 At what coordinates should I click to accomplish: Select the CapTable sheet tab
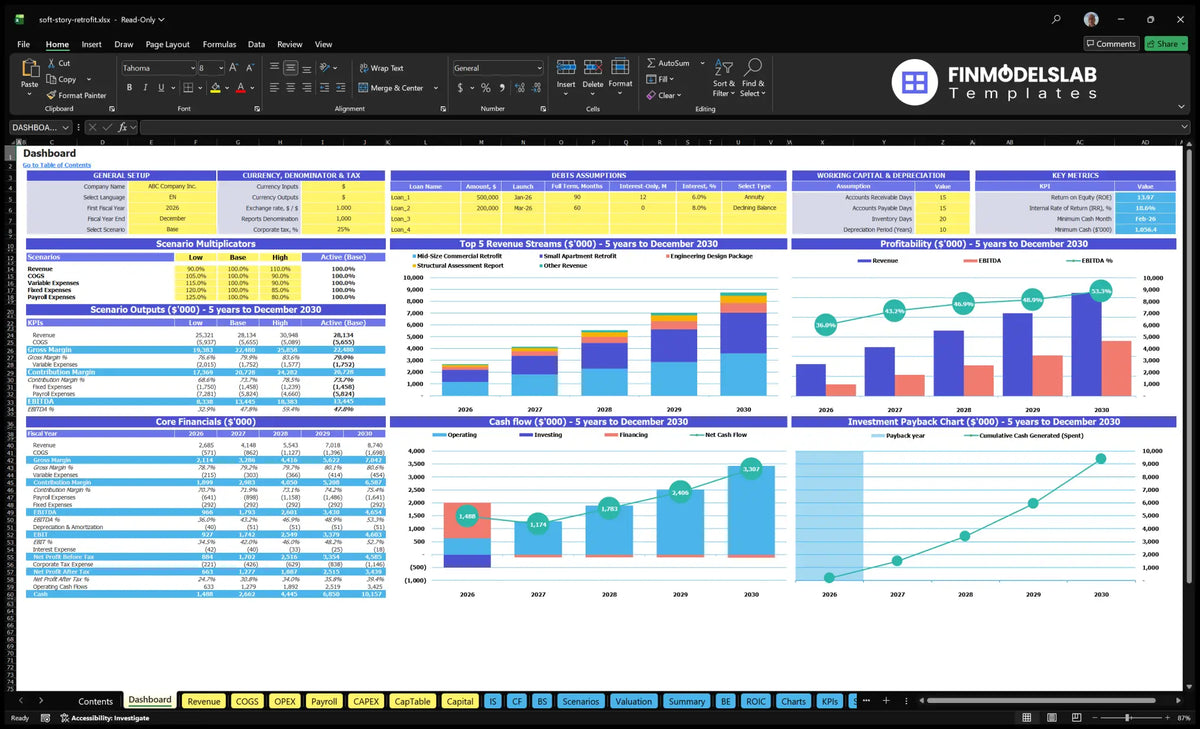point(412,701)
